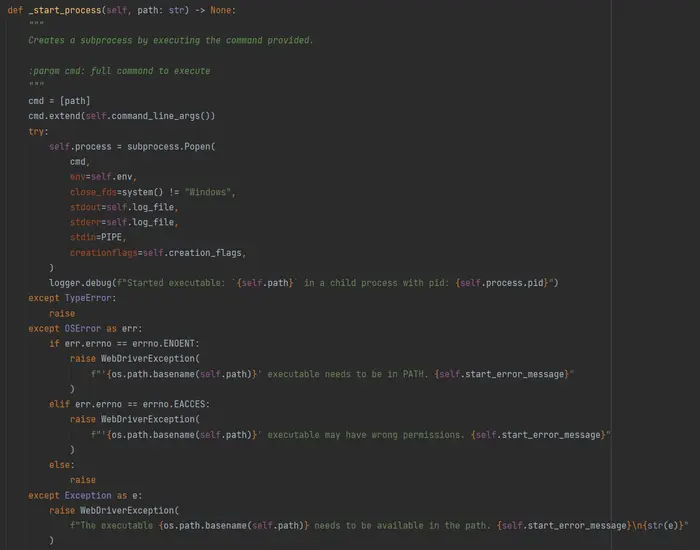Place cursor on 'cmd = [path]' line
The height and width of the screenshot is (550, 700).
pos(59,101)
